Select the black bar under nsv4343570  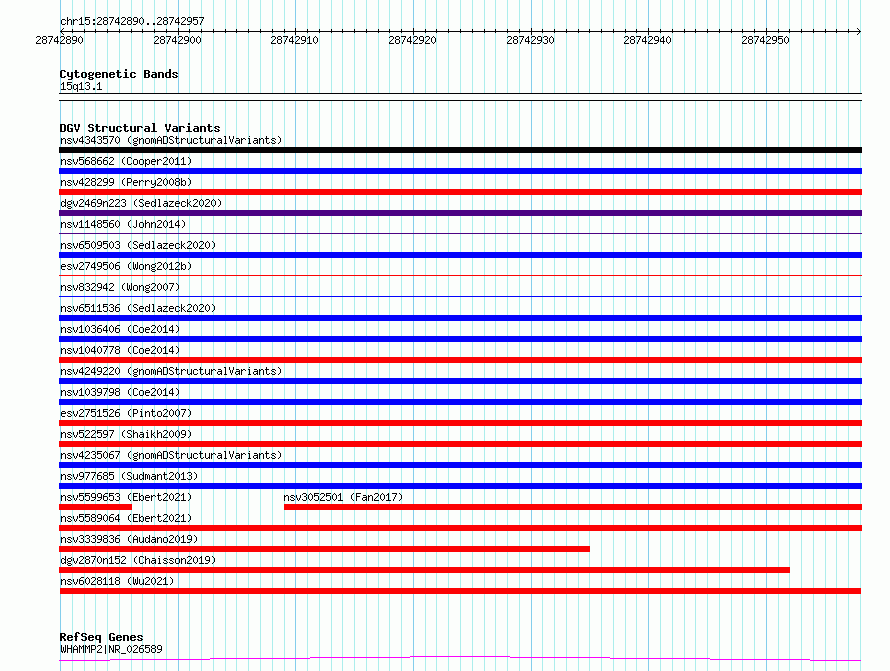(x=460, y=150)
